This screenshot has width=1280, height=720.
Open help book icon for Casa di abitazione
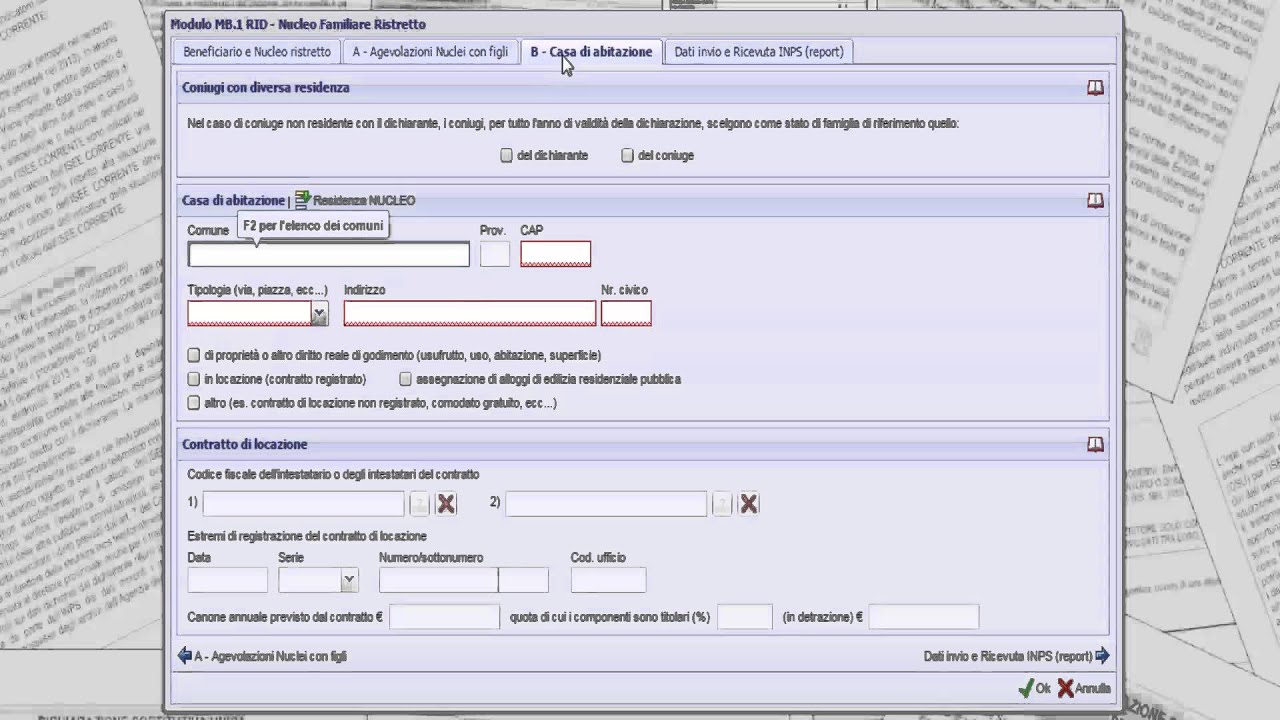pos(1095,201)
